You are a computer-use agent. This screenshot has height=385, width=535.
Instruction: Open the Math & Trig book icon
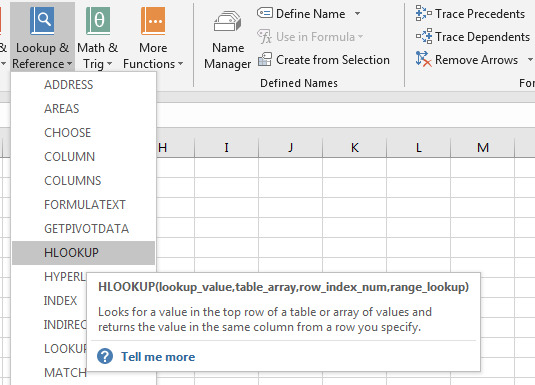click(98, 21)
